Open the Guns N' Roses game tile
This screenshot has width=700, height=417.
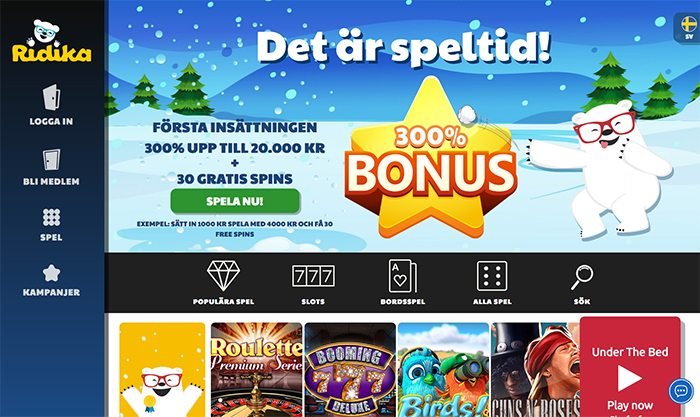point(535,370)
